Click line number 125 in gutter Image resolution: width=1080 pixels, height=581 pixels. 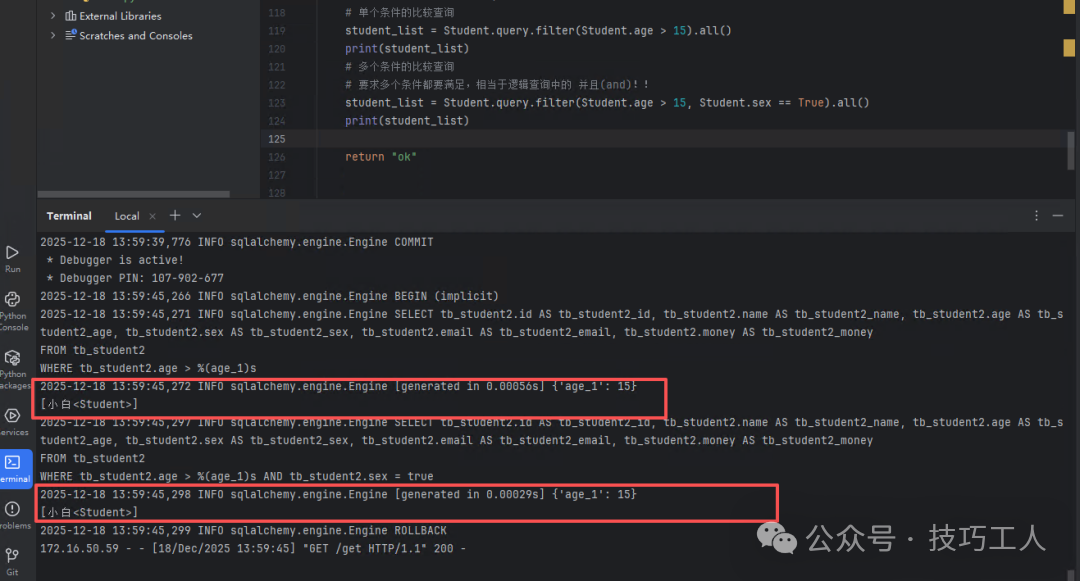276,139
